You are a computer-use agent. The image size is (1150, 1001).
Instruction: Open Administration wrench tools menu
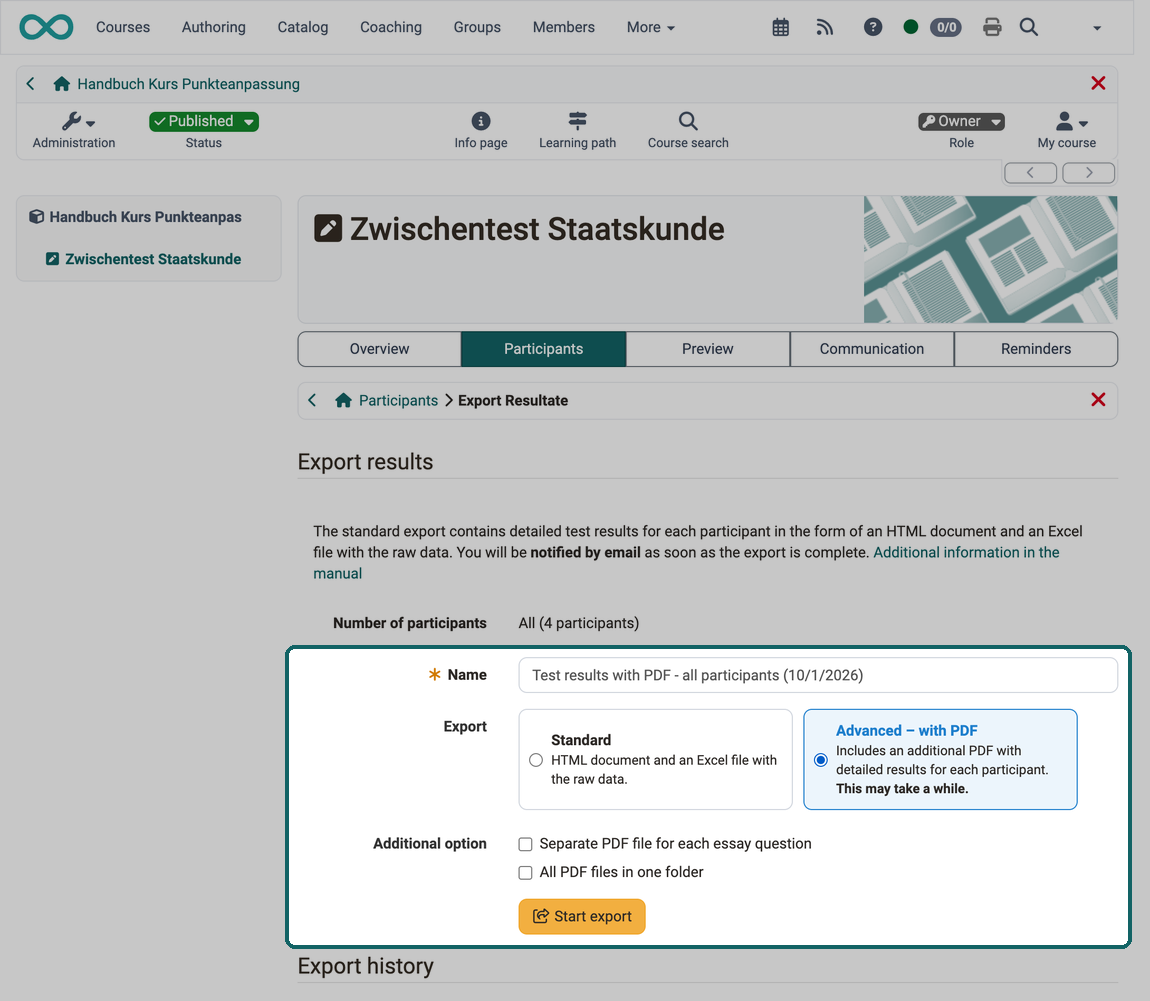(x=73, y=131)
